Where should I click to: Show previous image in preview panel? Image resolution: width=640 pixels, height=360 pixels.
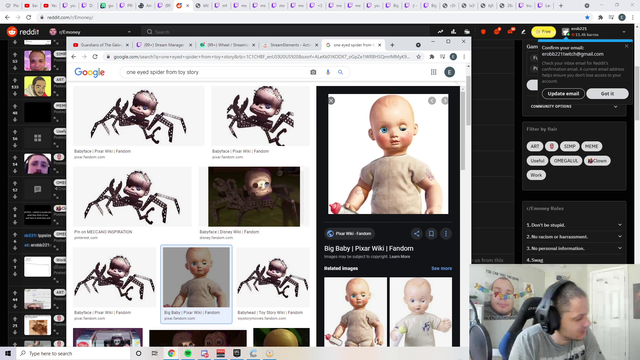432,100
